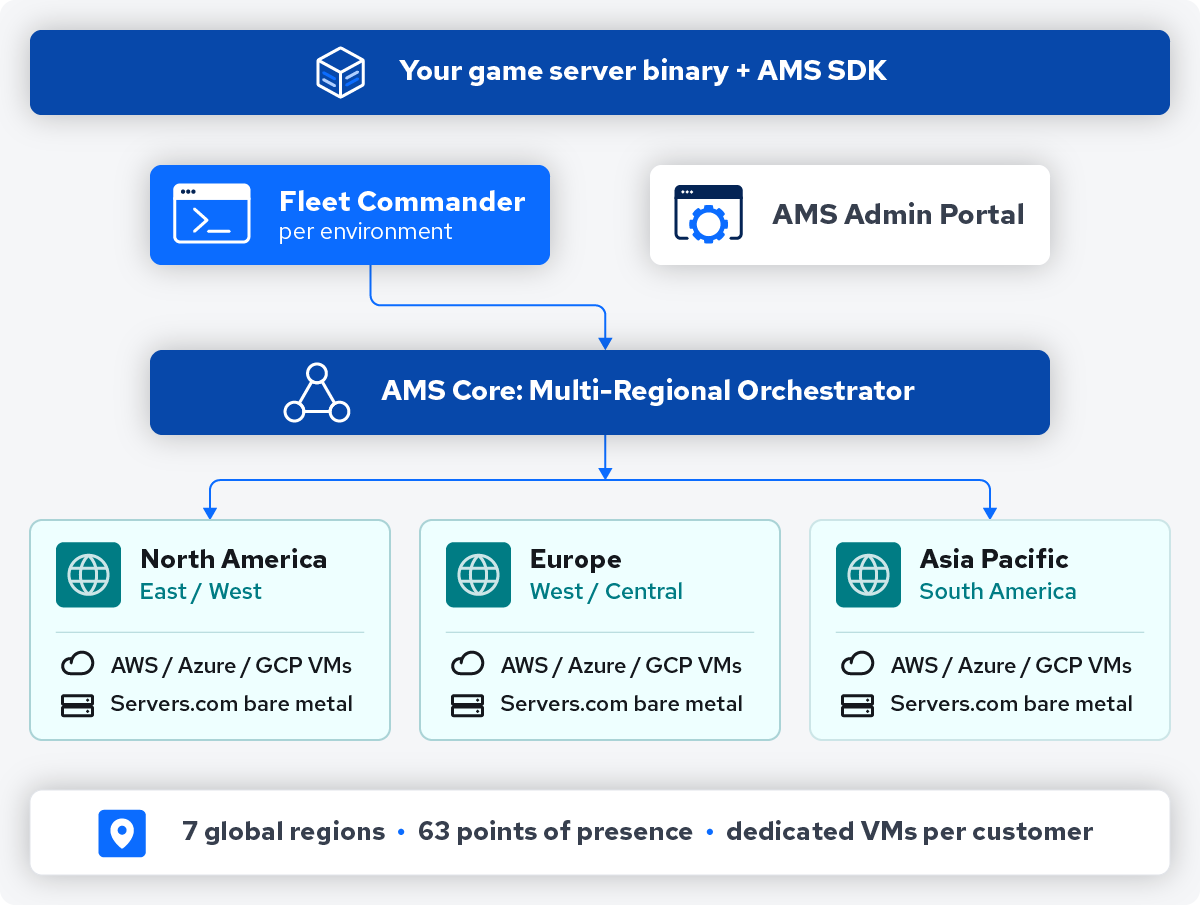Click the '63 points of presence' text
This screenshot has width=1200, height=905.
tap(556, 832)
